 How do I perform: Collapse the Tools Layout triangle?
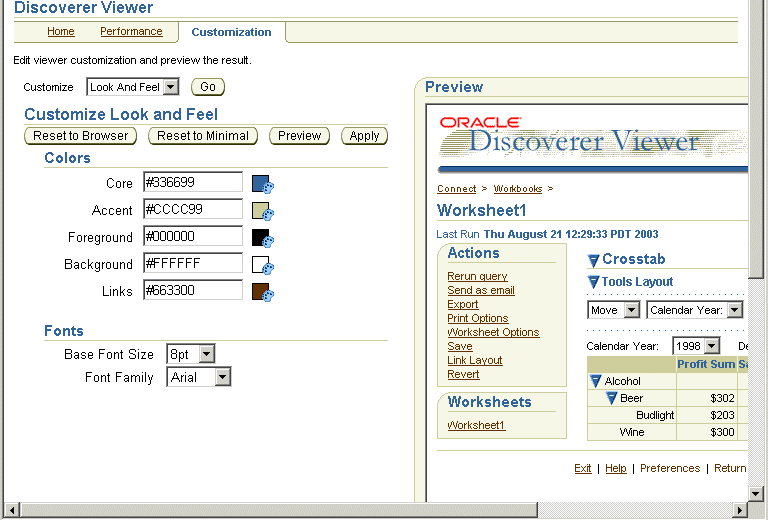pyautogui.click(x=593, y=282)
